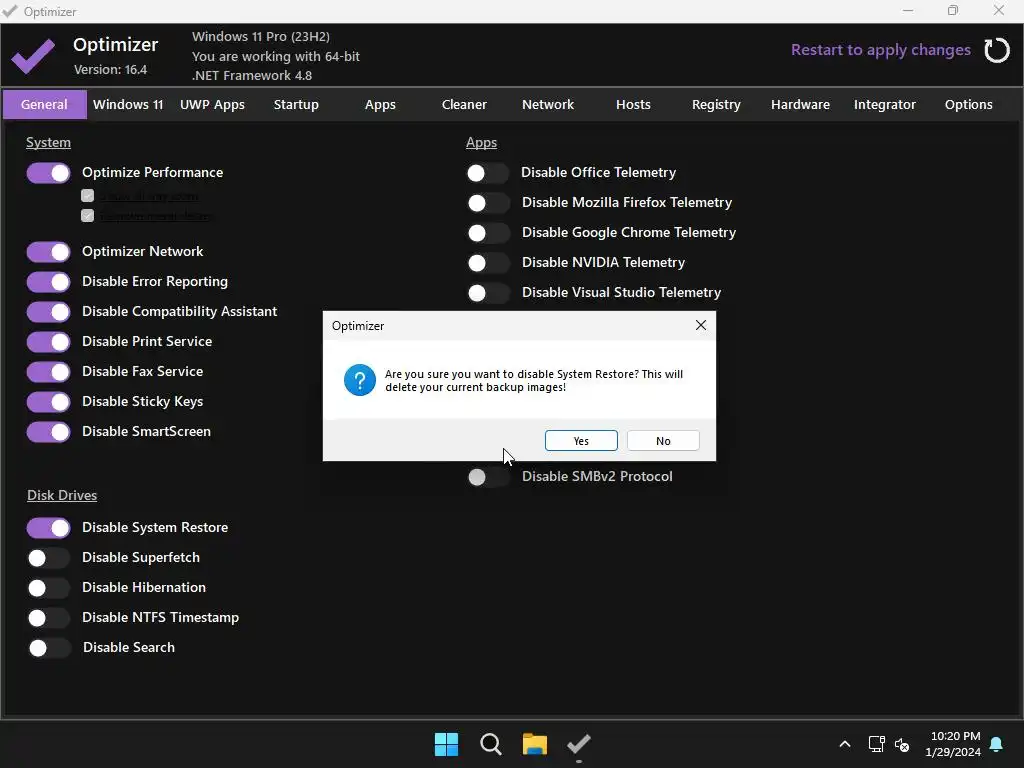Toggle Disable SmartScreen switch
The height and width of the screenshot is (768, 1024).
[x=48, y=432]
